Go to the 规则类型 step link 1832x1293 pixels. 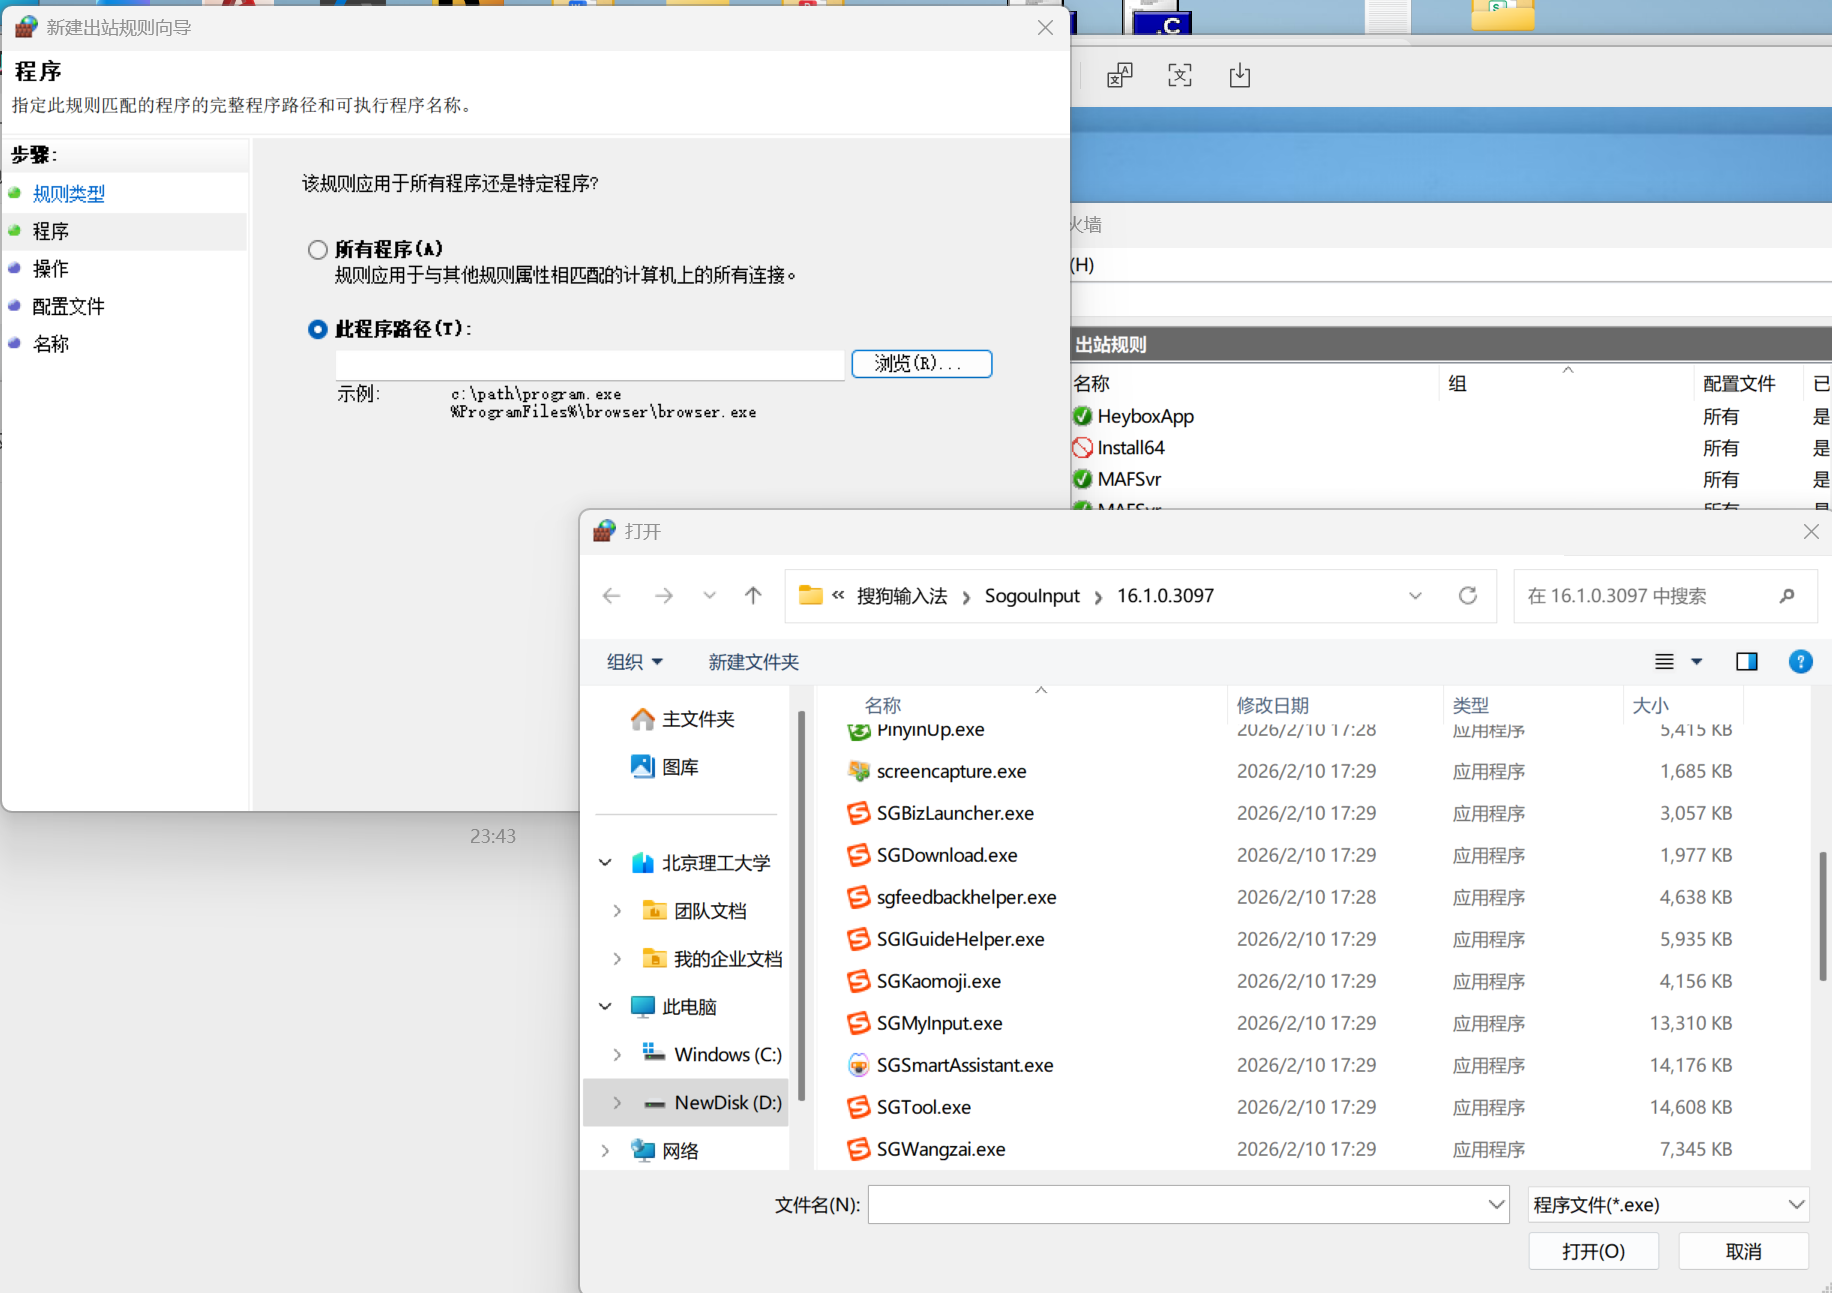pyautogui.click(x=69, y=193)
